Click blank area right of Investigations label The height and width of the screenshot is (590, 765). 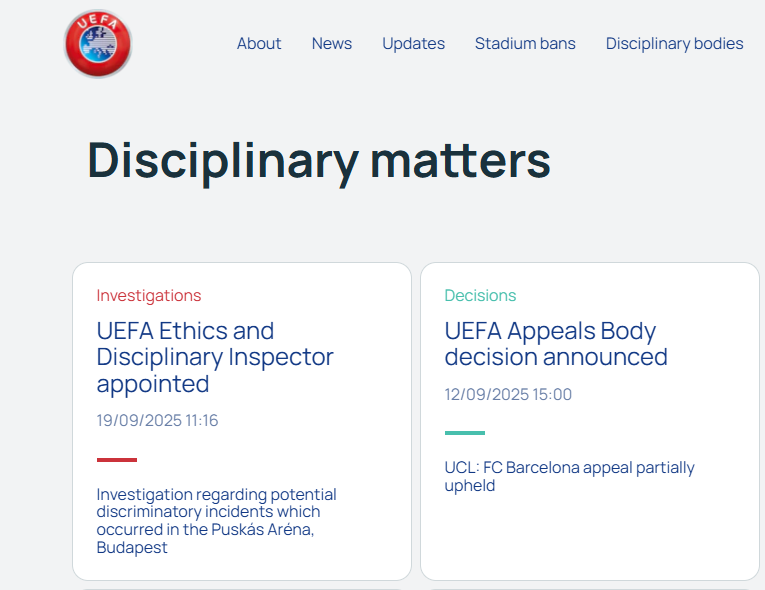(x=300, y=296)
